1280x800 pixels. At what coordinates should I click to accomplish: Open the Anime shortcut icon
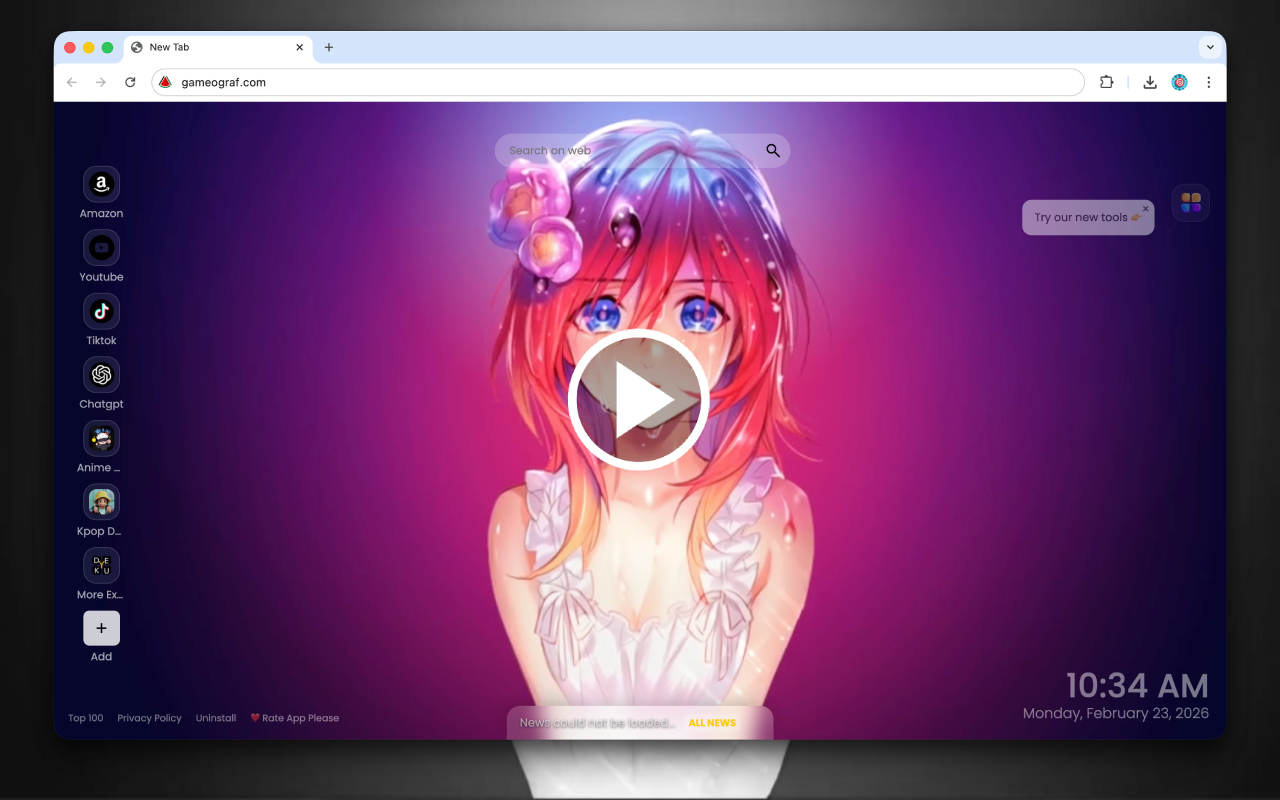pyautogui.click(x=101, y=438)
